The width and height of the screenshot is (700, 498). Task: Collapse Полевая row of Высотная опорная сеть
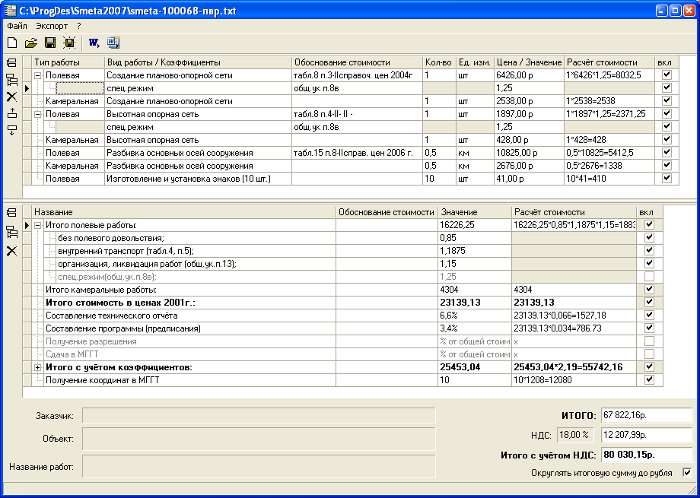(x=38, y=114)
